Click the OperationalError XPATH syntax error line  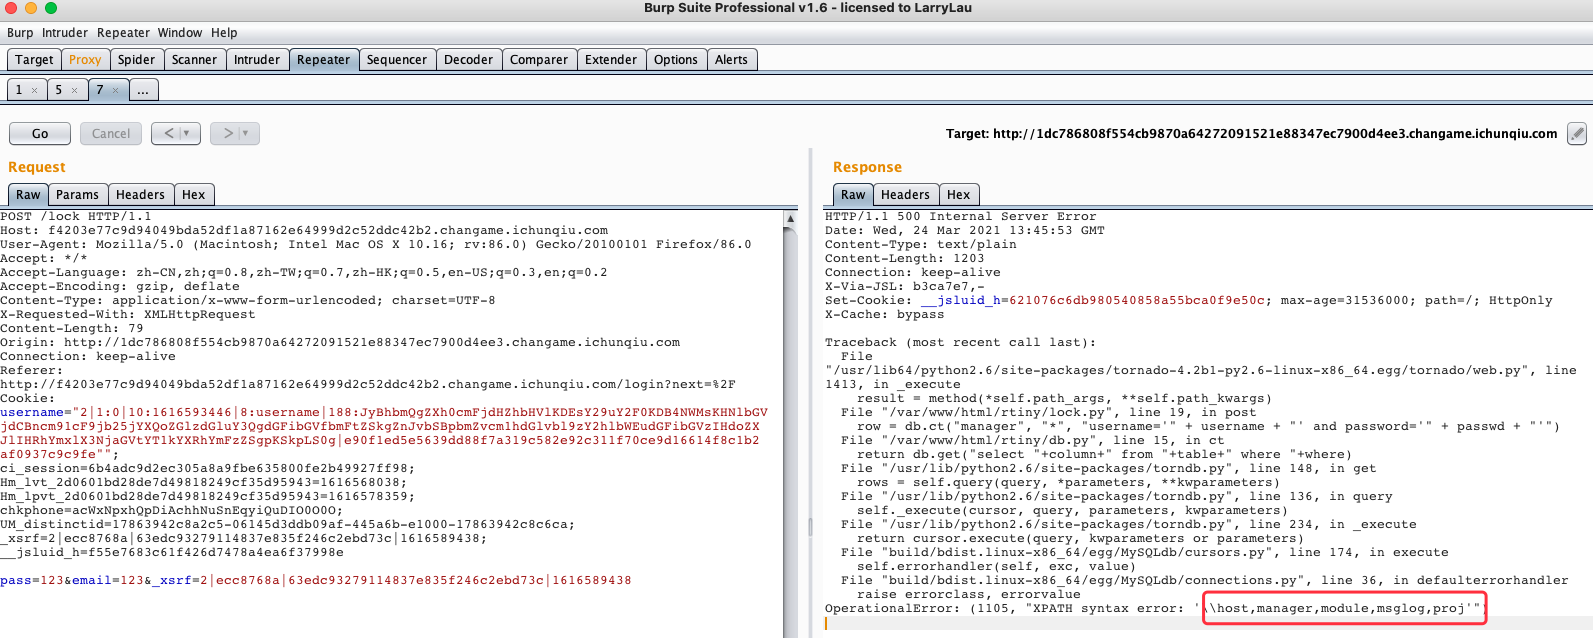pos(1155,608)
